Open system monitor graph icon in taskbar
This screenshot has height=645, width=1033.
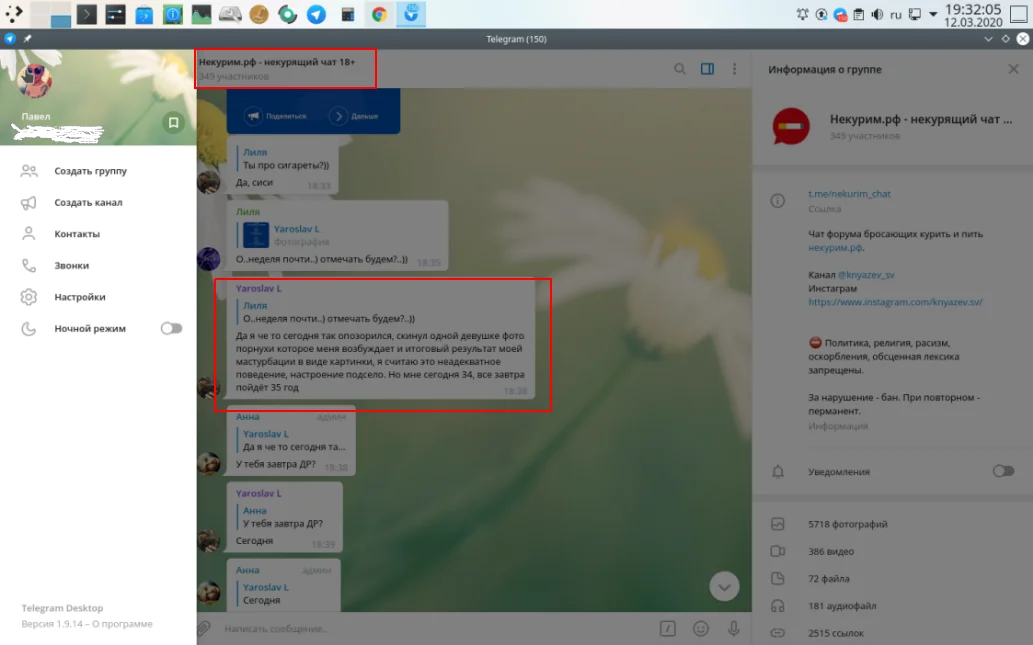[x=202, y=14]
